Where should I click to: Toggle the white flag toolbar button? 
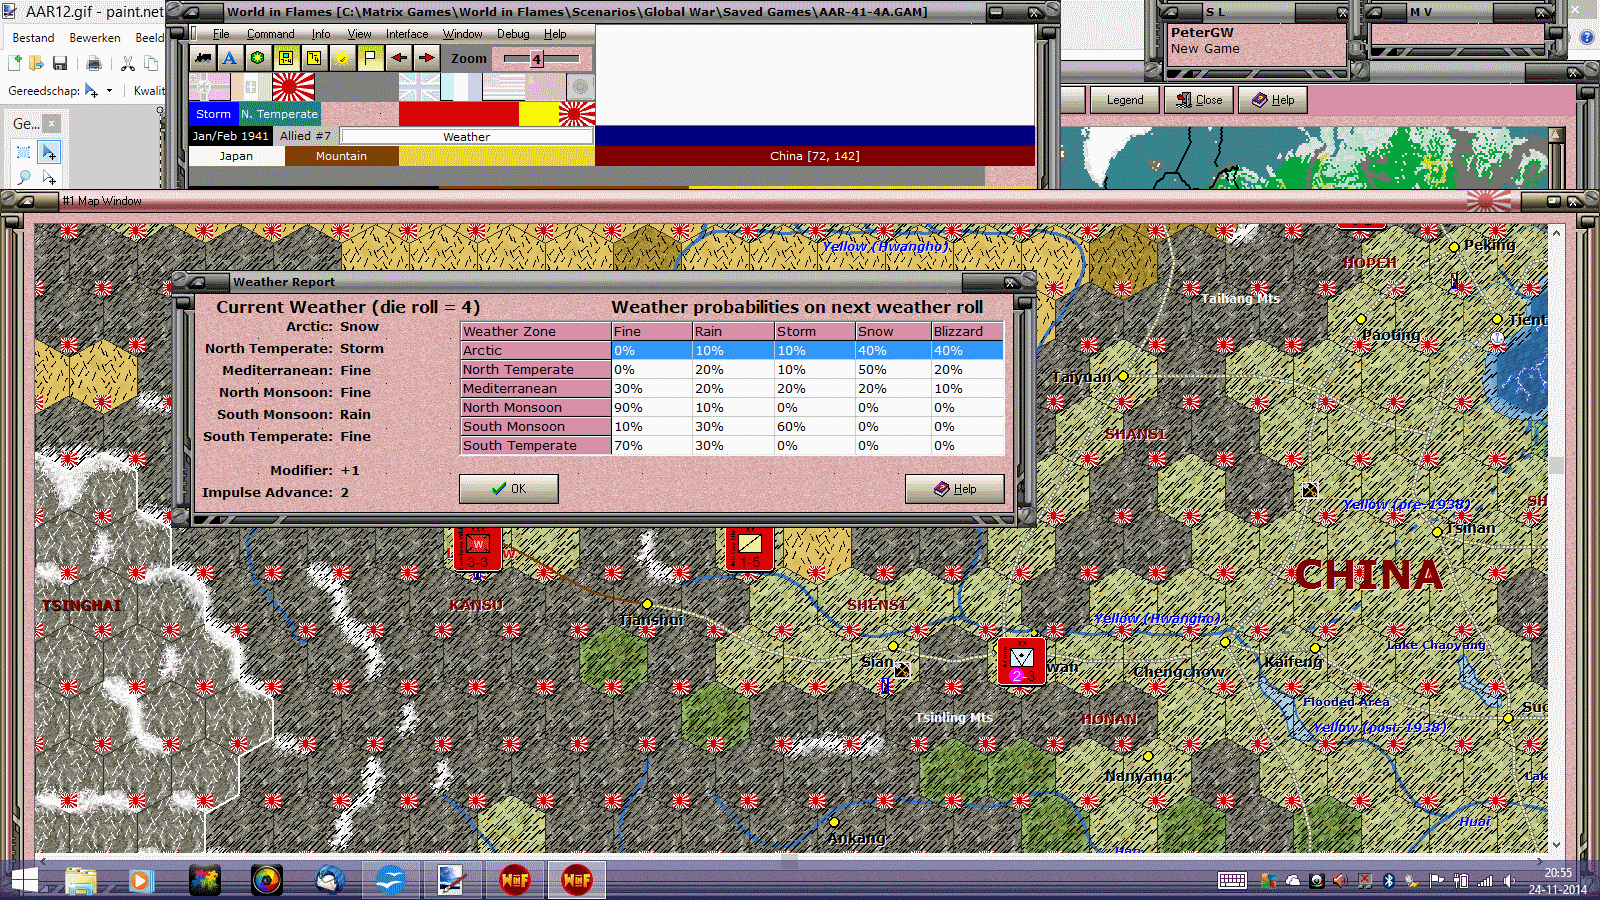(370, 58)
